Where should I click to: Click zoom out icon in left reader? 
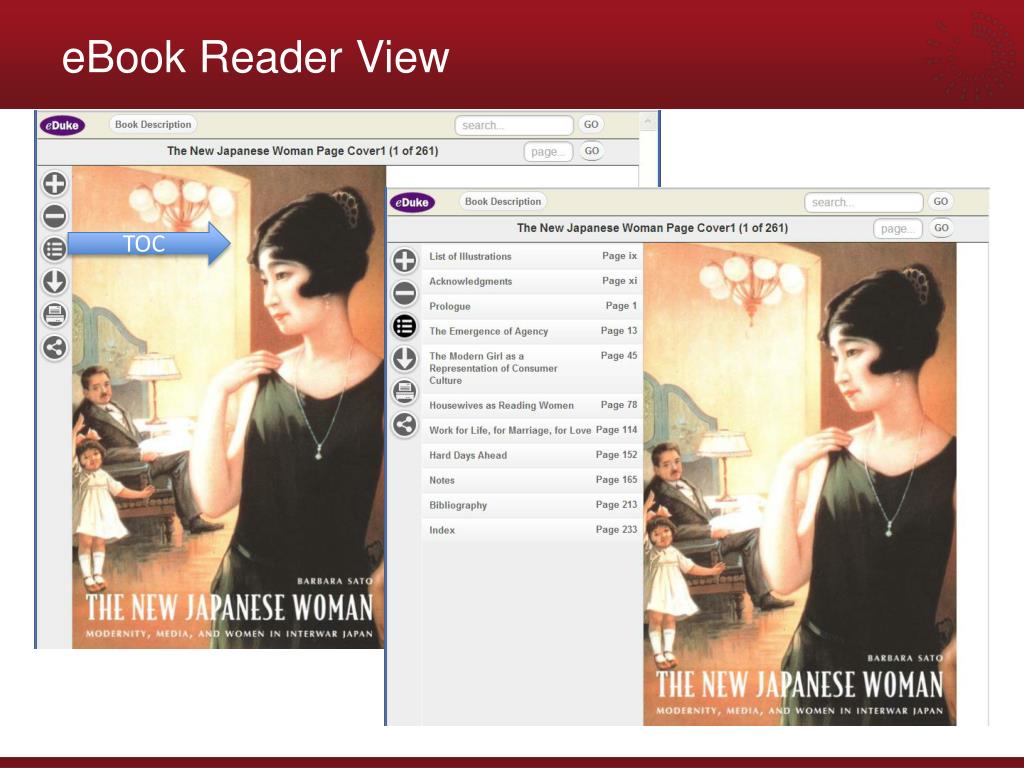tap(55, 216)
